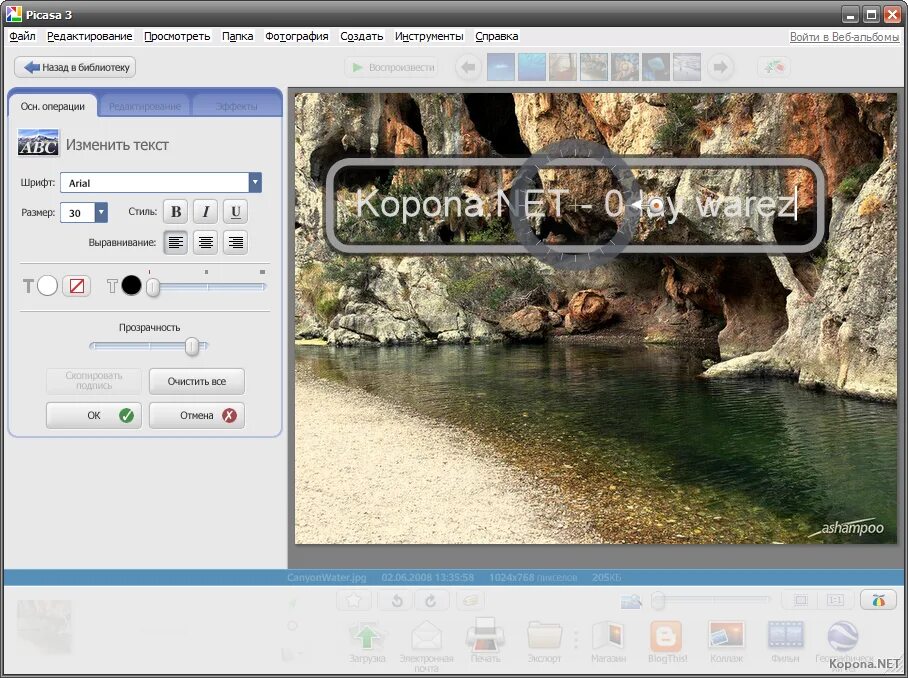This screenshot has width=908, height=678.
Task: Toggle italic text style I
Action: pyautogui.click(x=205, y=211)
